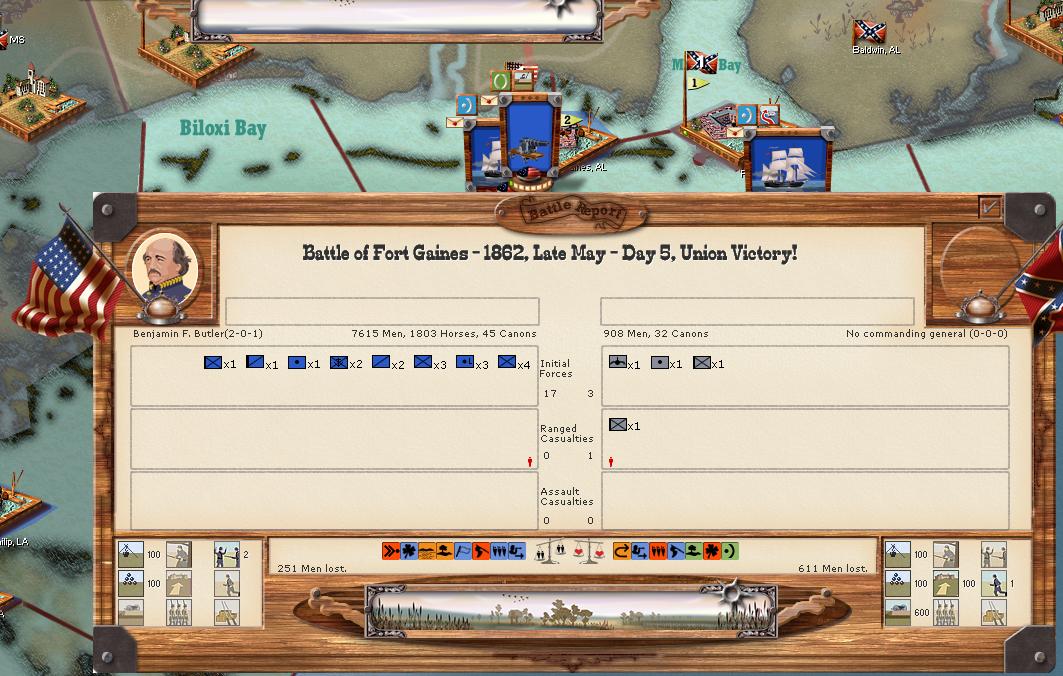Click the terrain landscape banner at bottom
The image size is (1063, 676).
[571, 610]
